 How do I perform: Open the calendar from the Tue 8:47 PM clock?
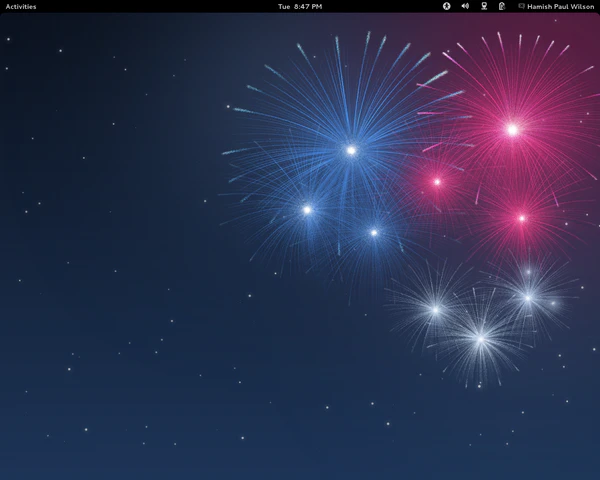point(299,6)
